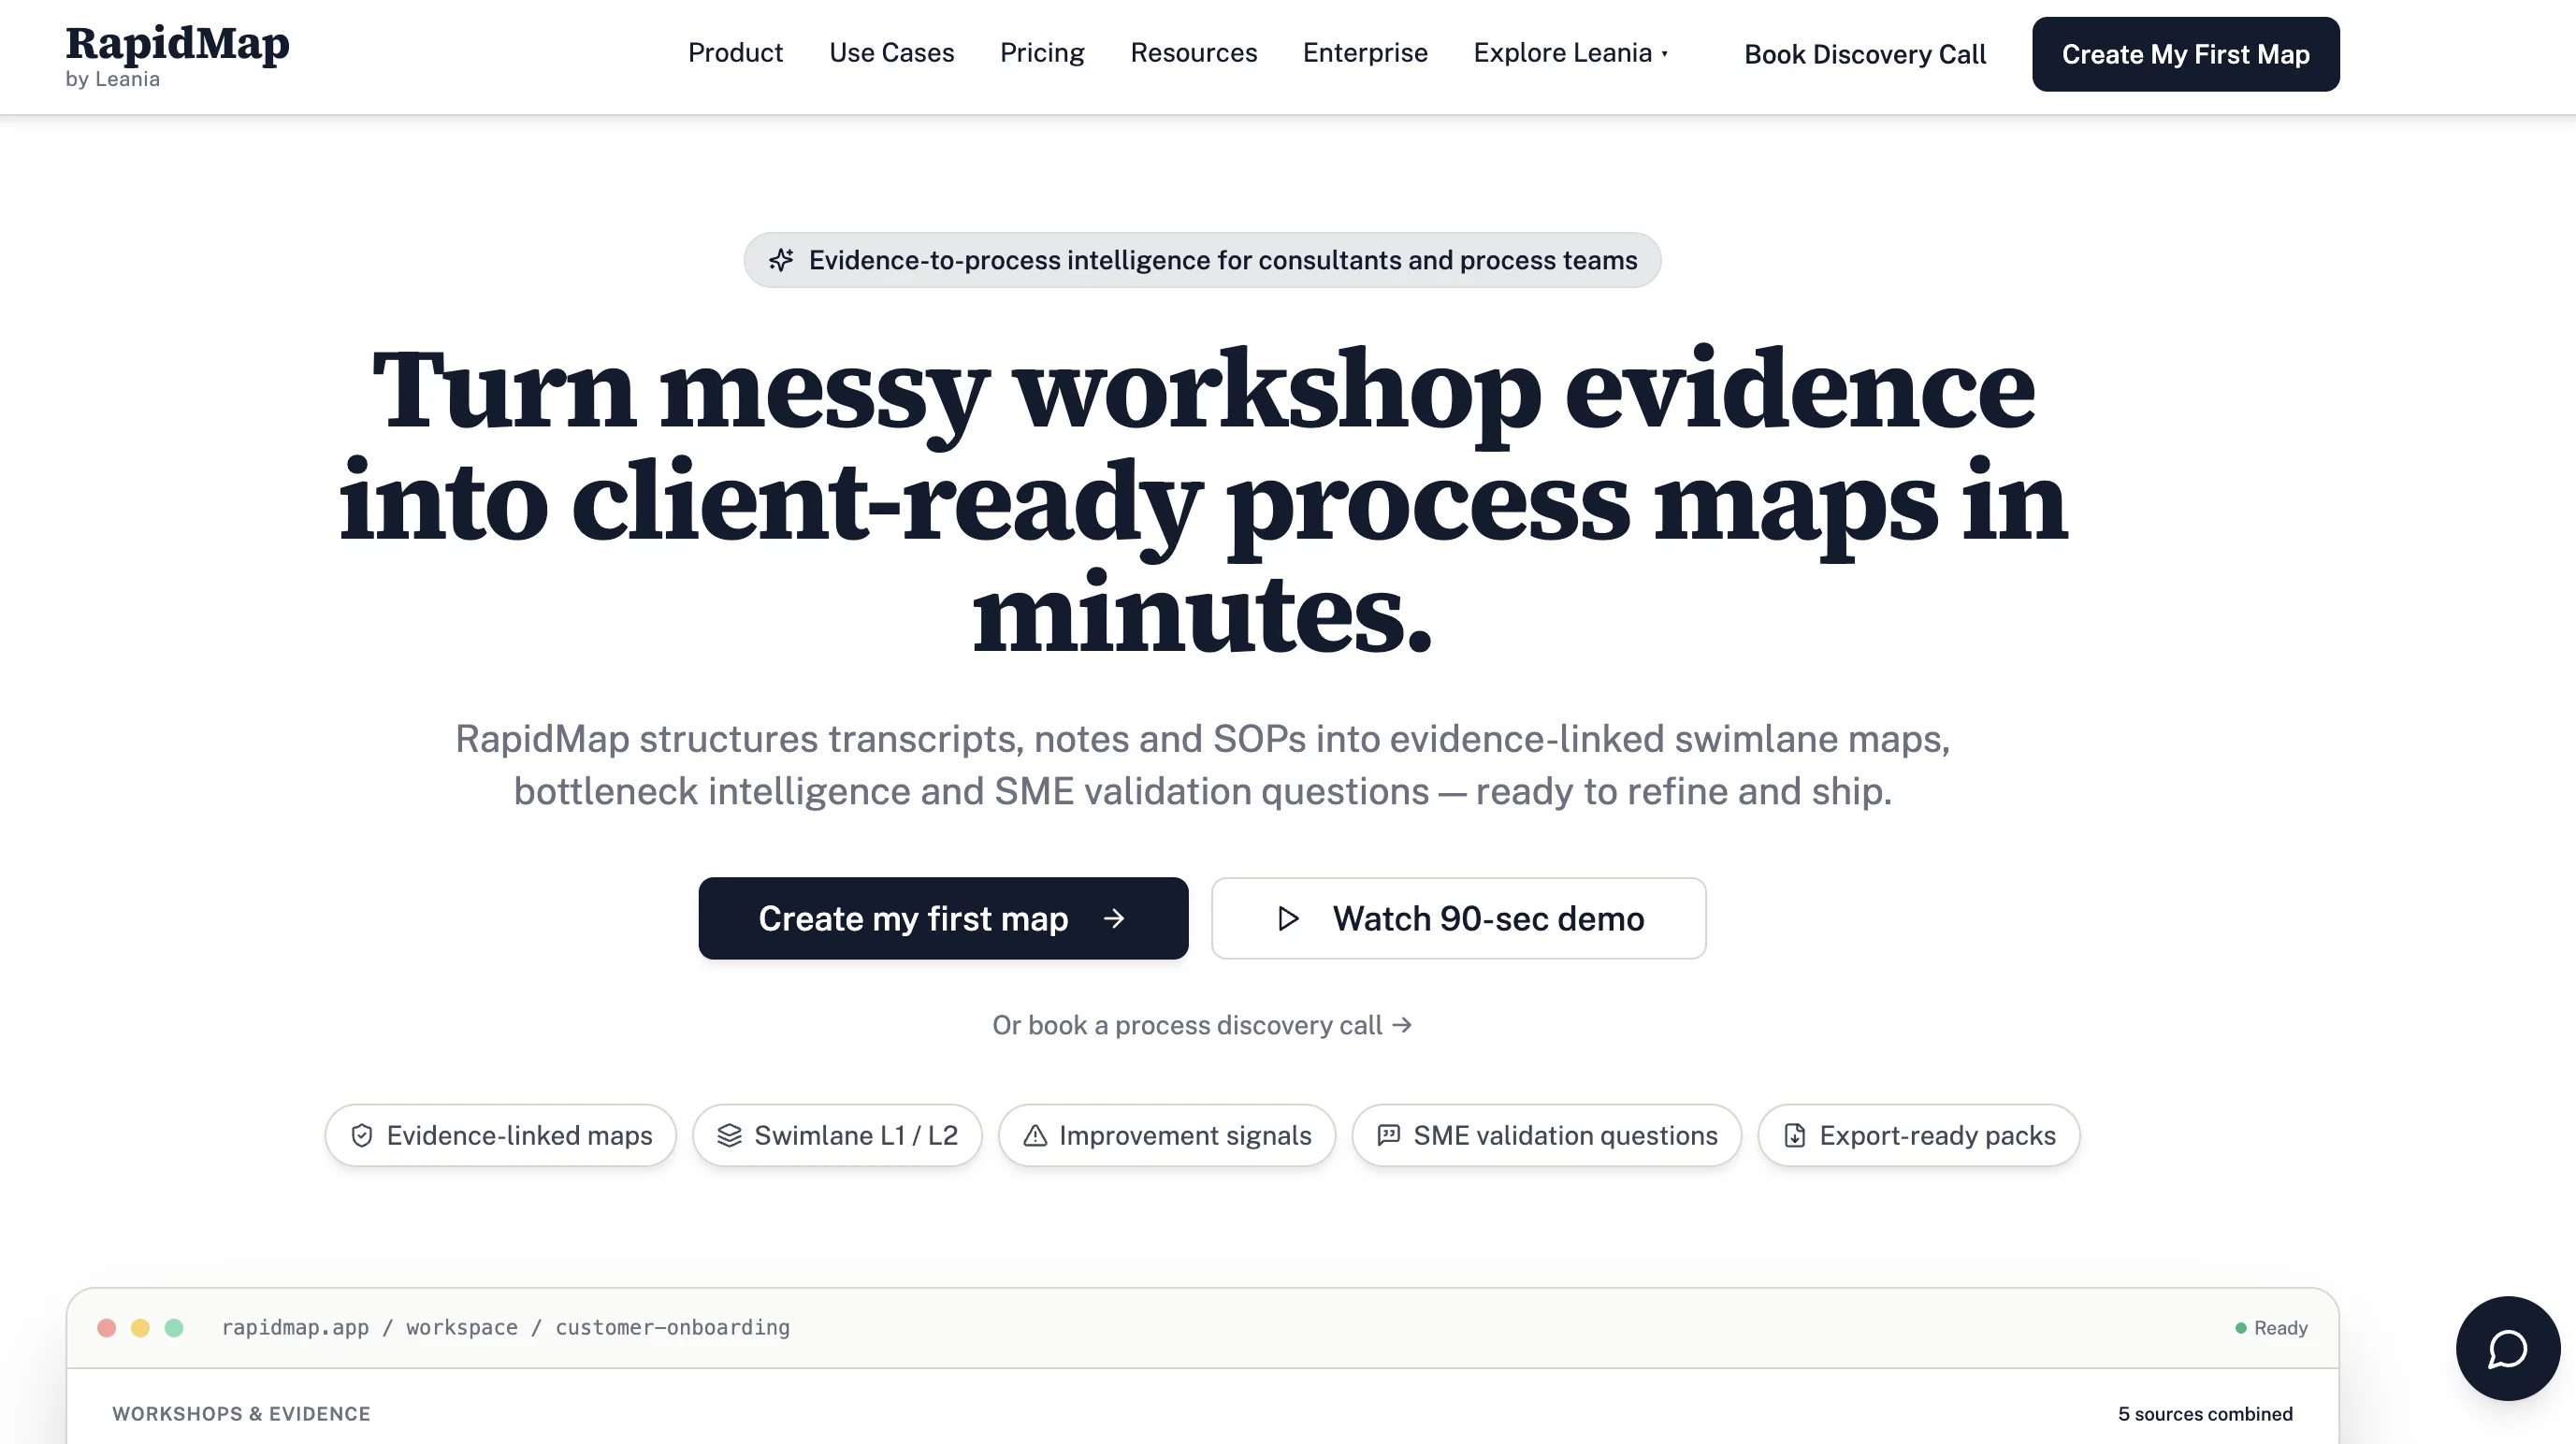Screen dimensions: 2576x1444
Task: Click the 'Swimlane L1 / L2' pill label
Action: [x=856, y=1135]
